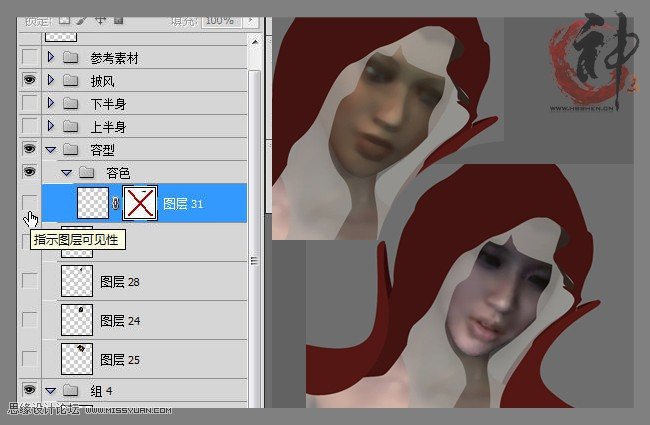Collapse the 容型 group
Image resolution: width=650 pixels, height=425 pixels.
pos(51,150)
